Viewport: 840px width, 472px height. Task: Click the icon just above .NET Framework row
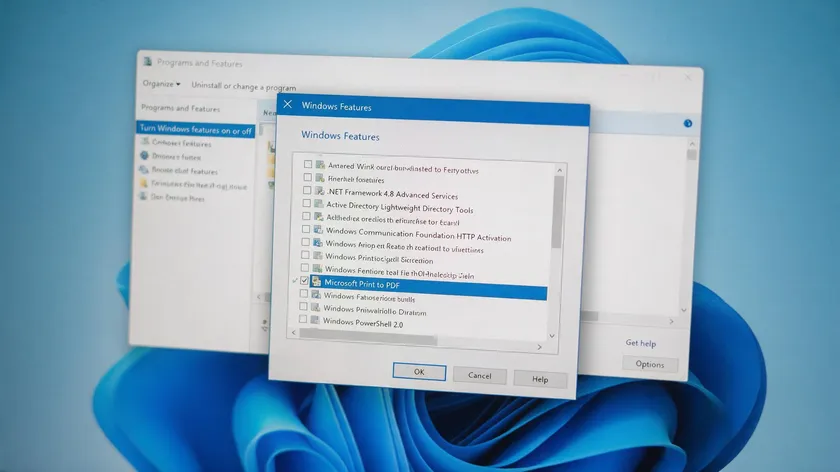tap(320, 177)
